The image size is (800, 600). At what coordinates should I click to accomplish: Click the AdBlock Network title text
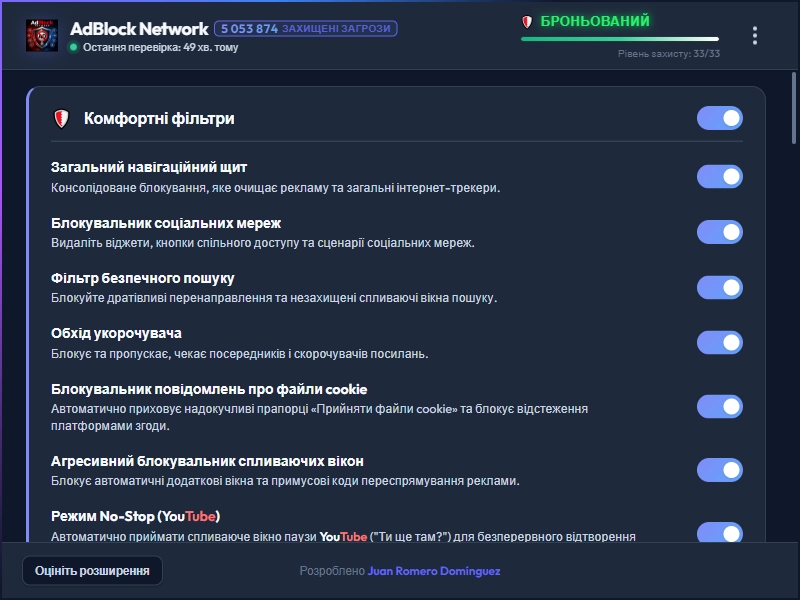tap(139, 29)
